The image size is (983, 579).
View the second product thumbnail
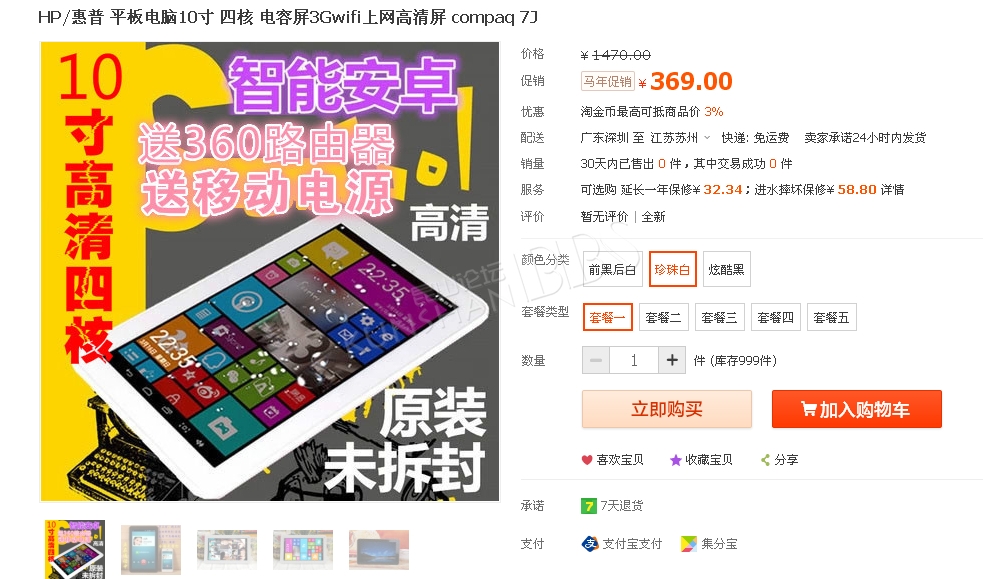click(x=150, y=550)
